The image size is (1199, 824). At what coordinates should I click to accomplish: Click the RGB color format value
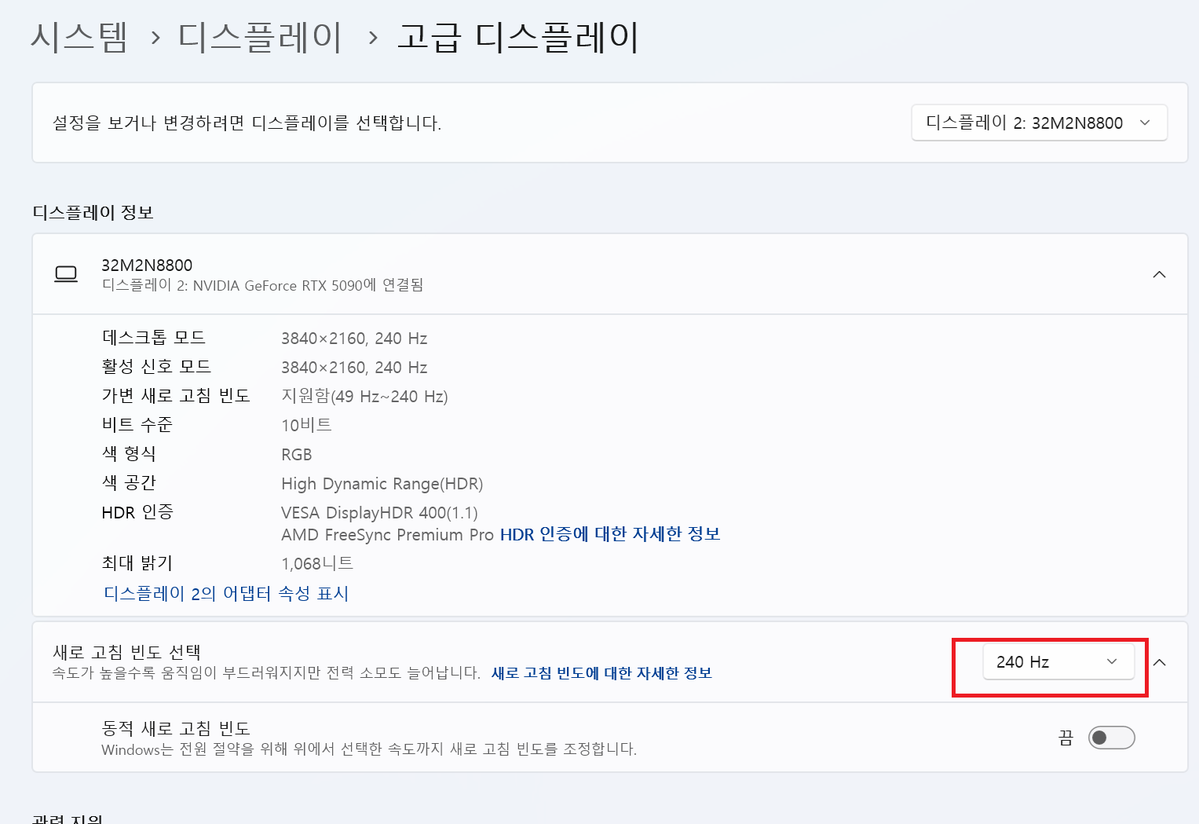297,455
